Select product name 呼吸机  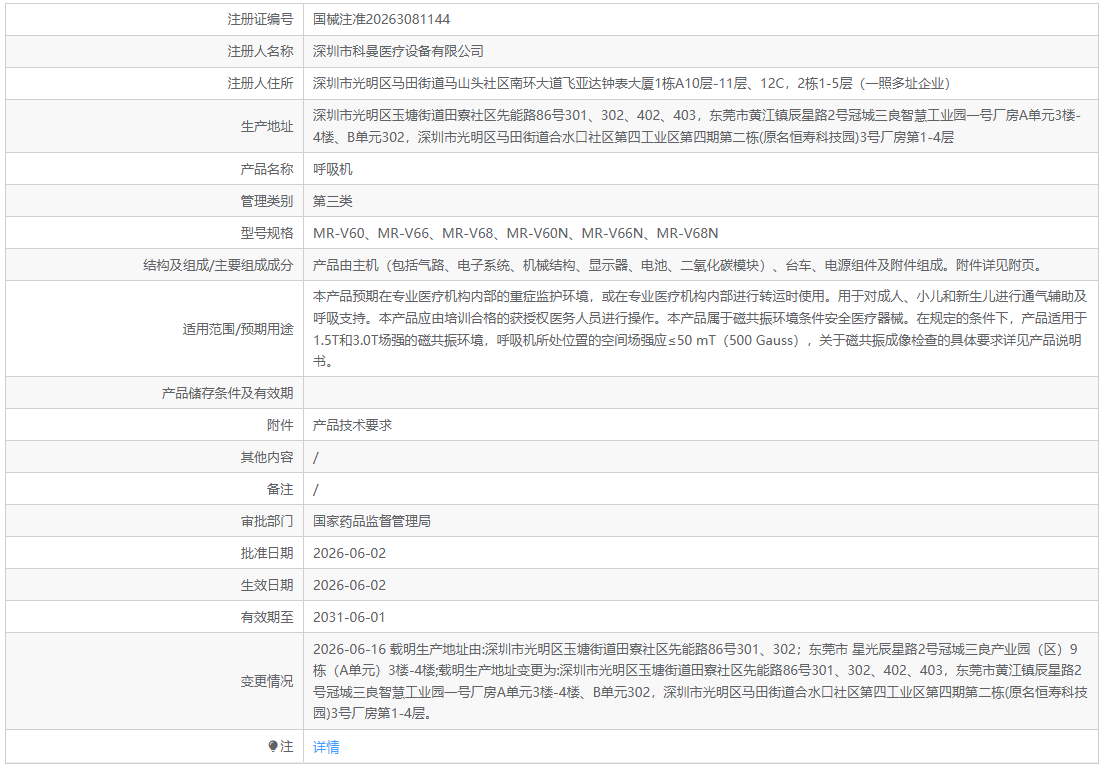coord(332,169)
